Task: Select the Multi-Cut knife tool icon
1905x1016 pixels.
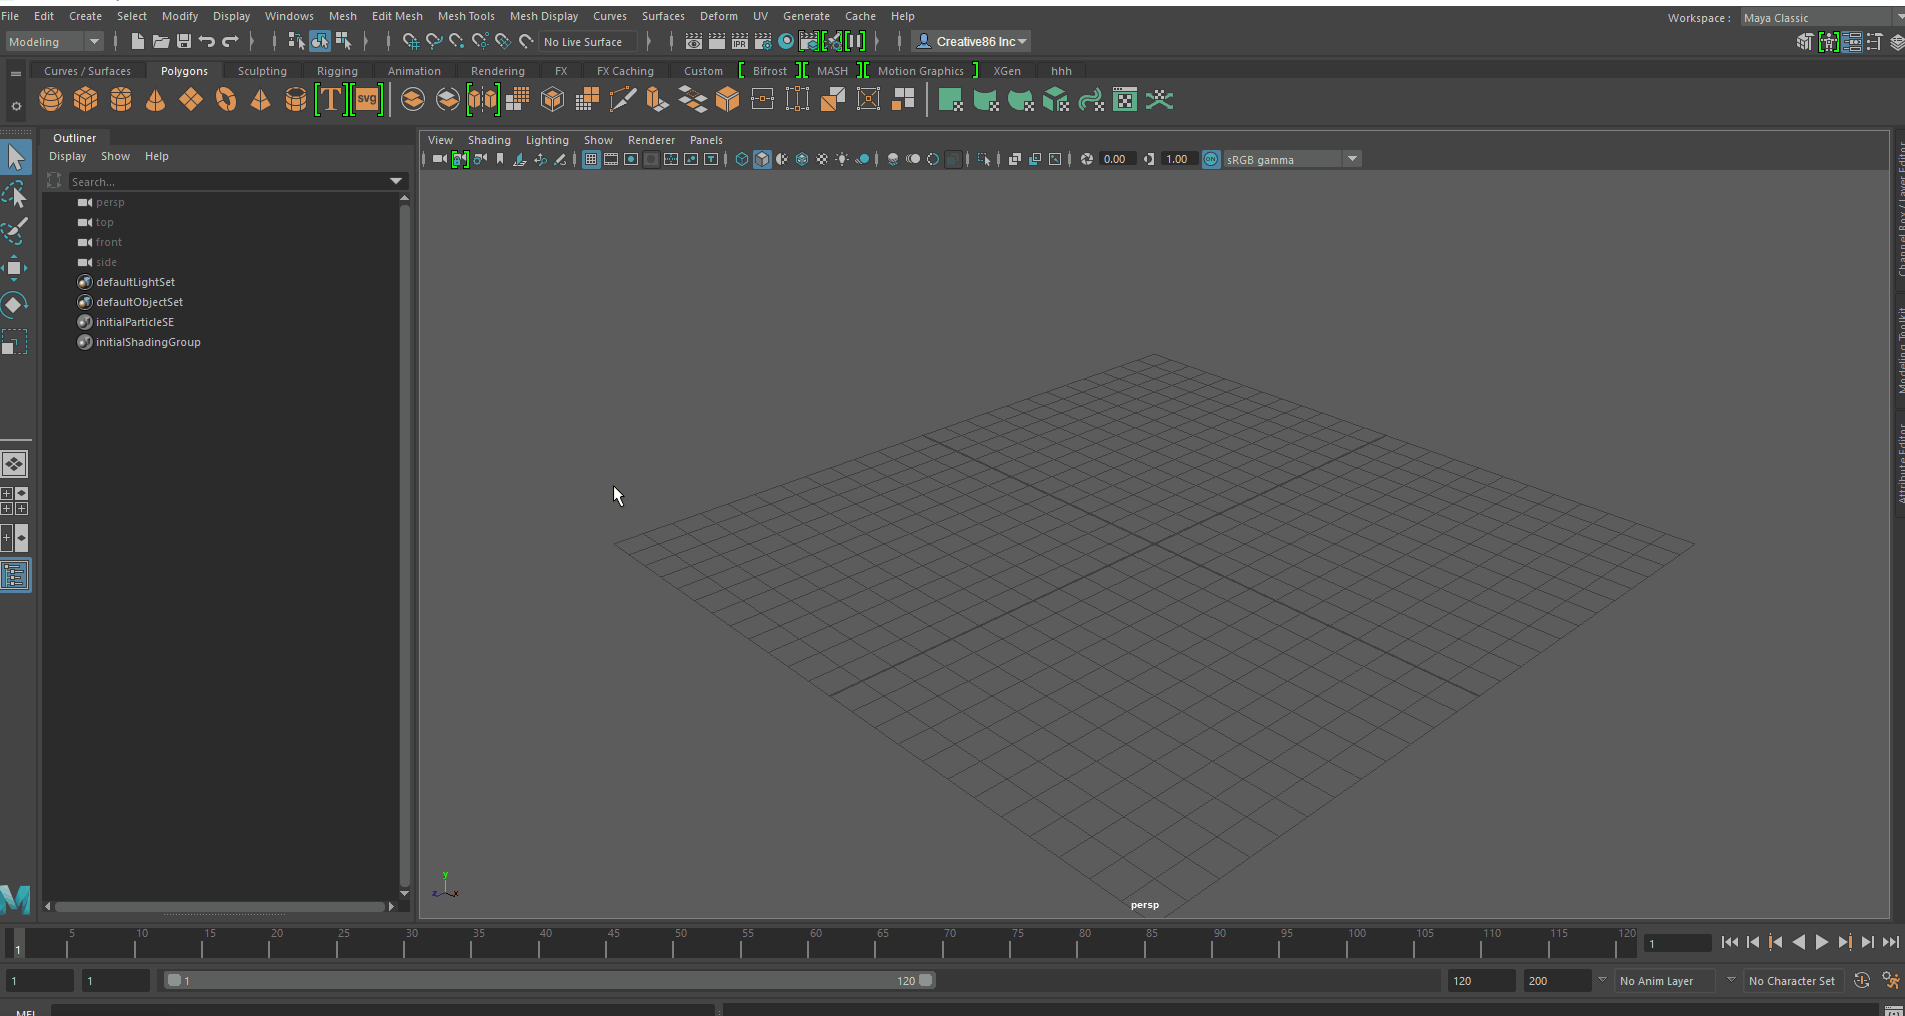Action: [622, 99]
